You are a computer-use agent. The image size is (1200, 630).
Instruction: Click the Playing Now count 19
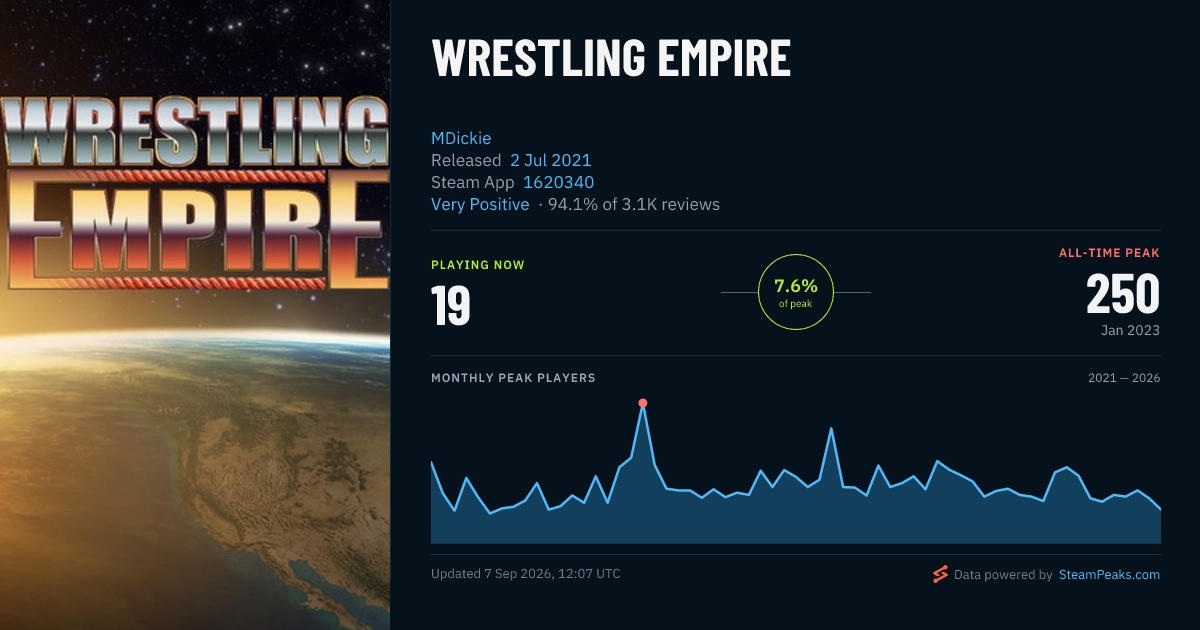click(451, 305)
